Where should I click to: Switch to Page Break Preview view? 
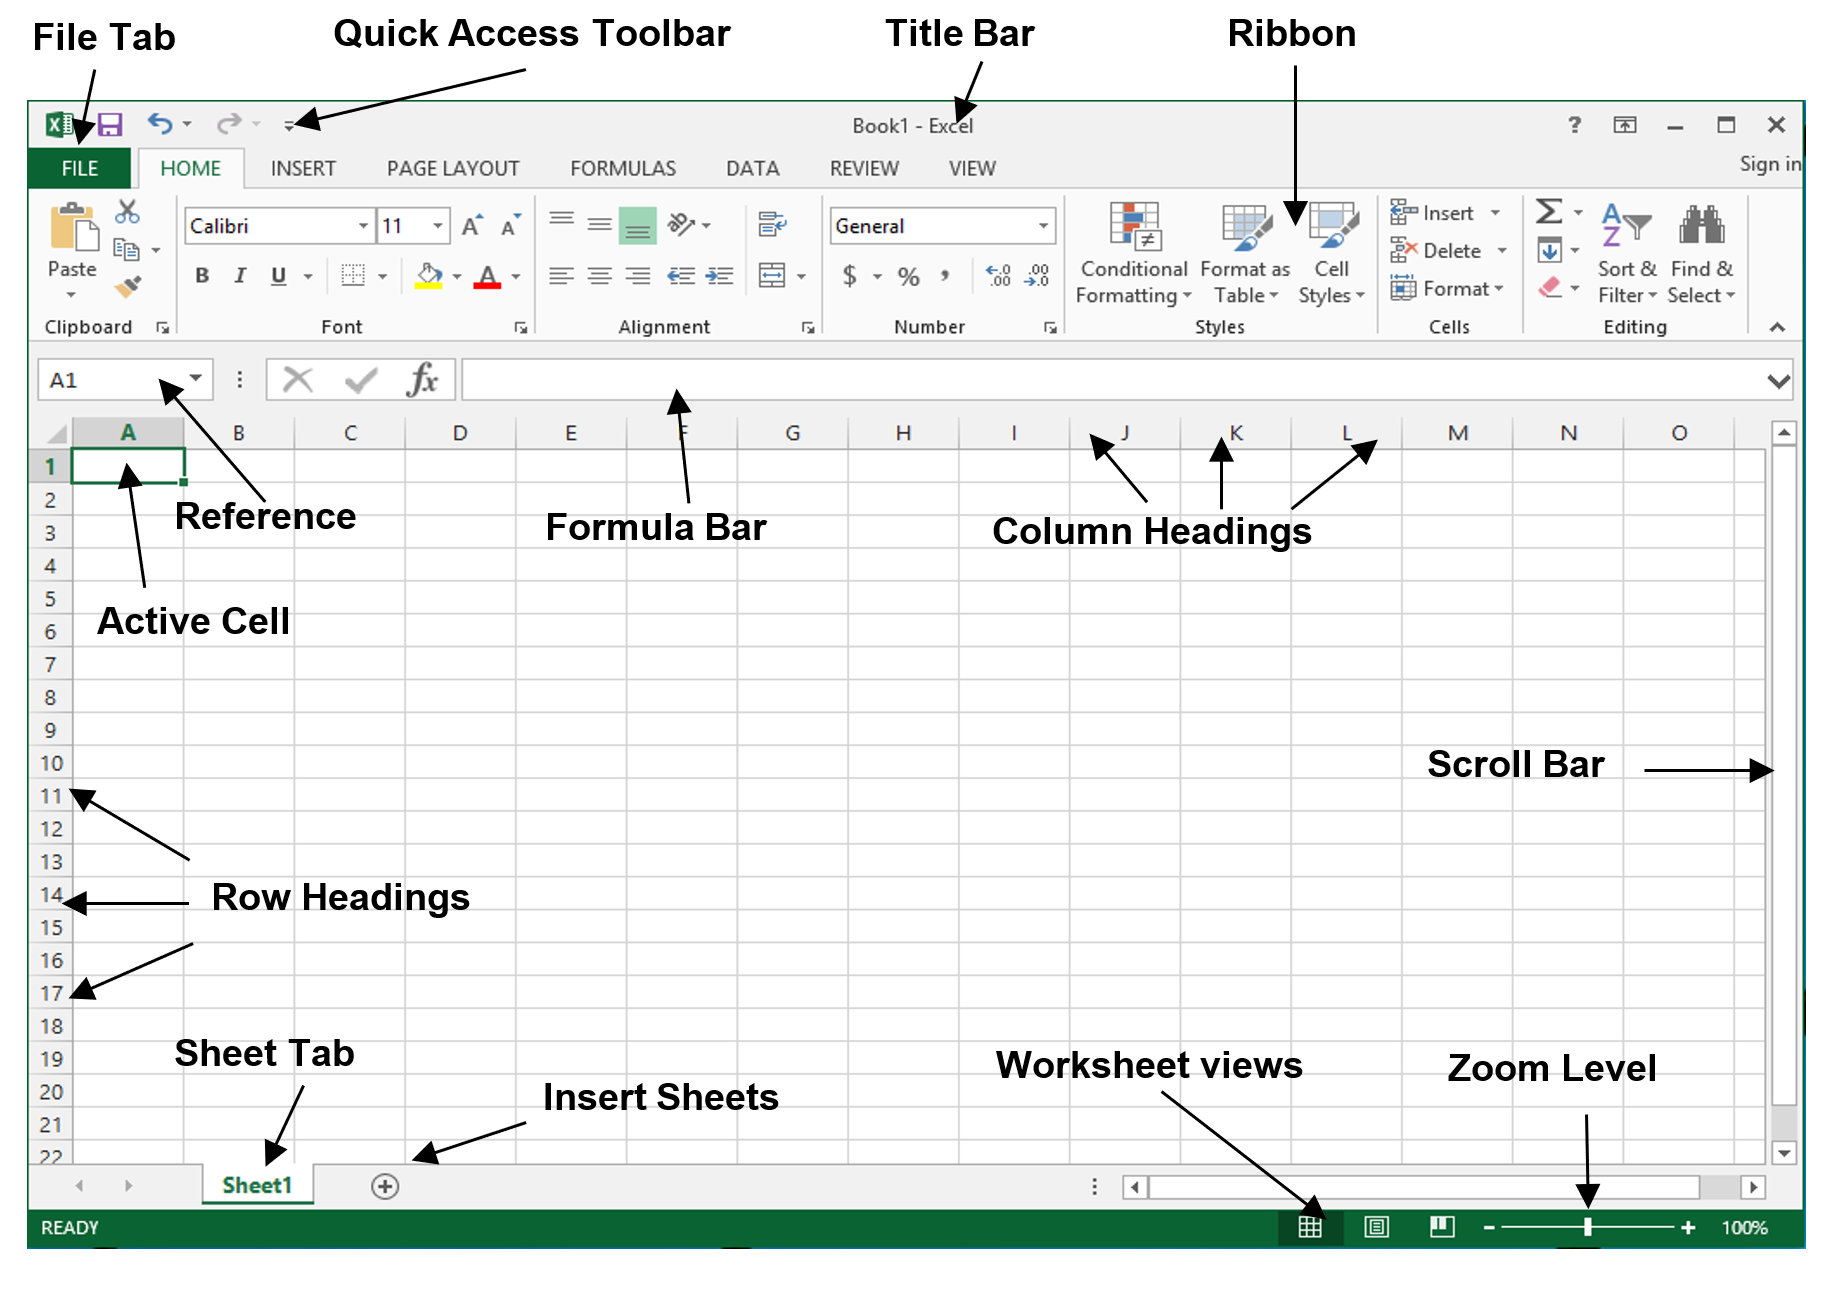pos(1442,1227)
